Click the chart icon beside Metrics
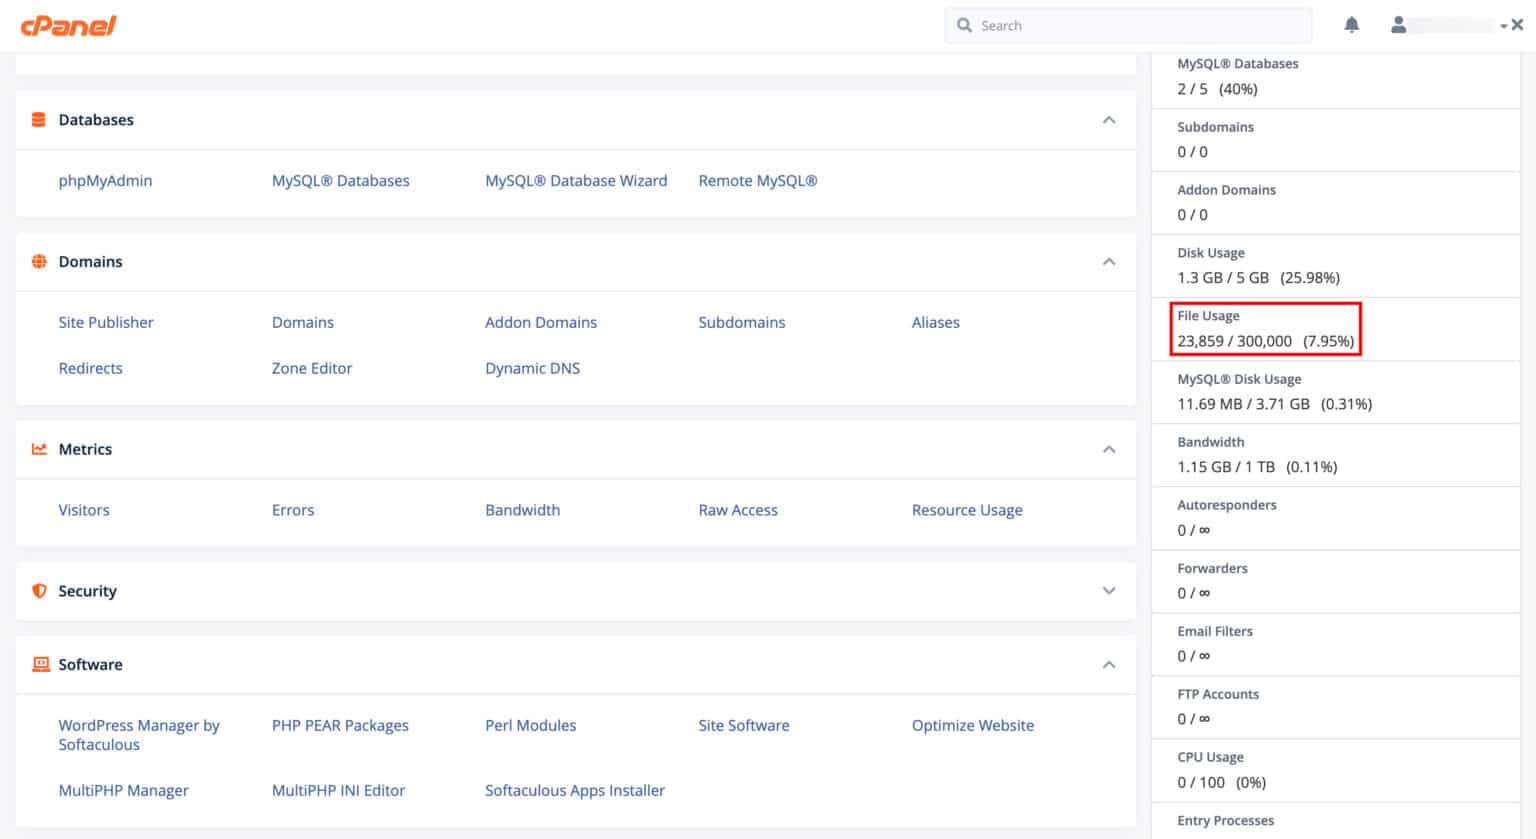This screenshot has height=839, width=1536. [x=38, y=449]
